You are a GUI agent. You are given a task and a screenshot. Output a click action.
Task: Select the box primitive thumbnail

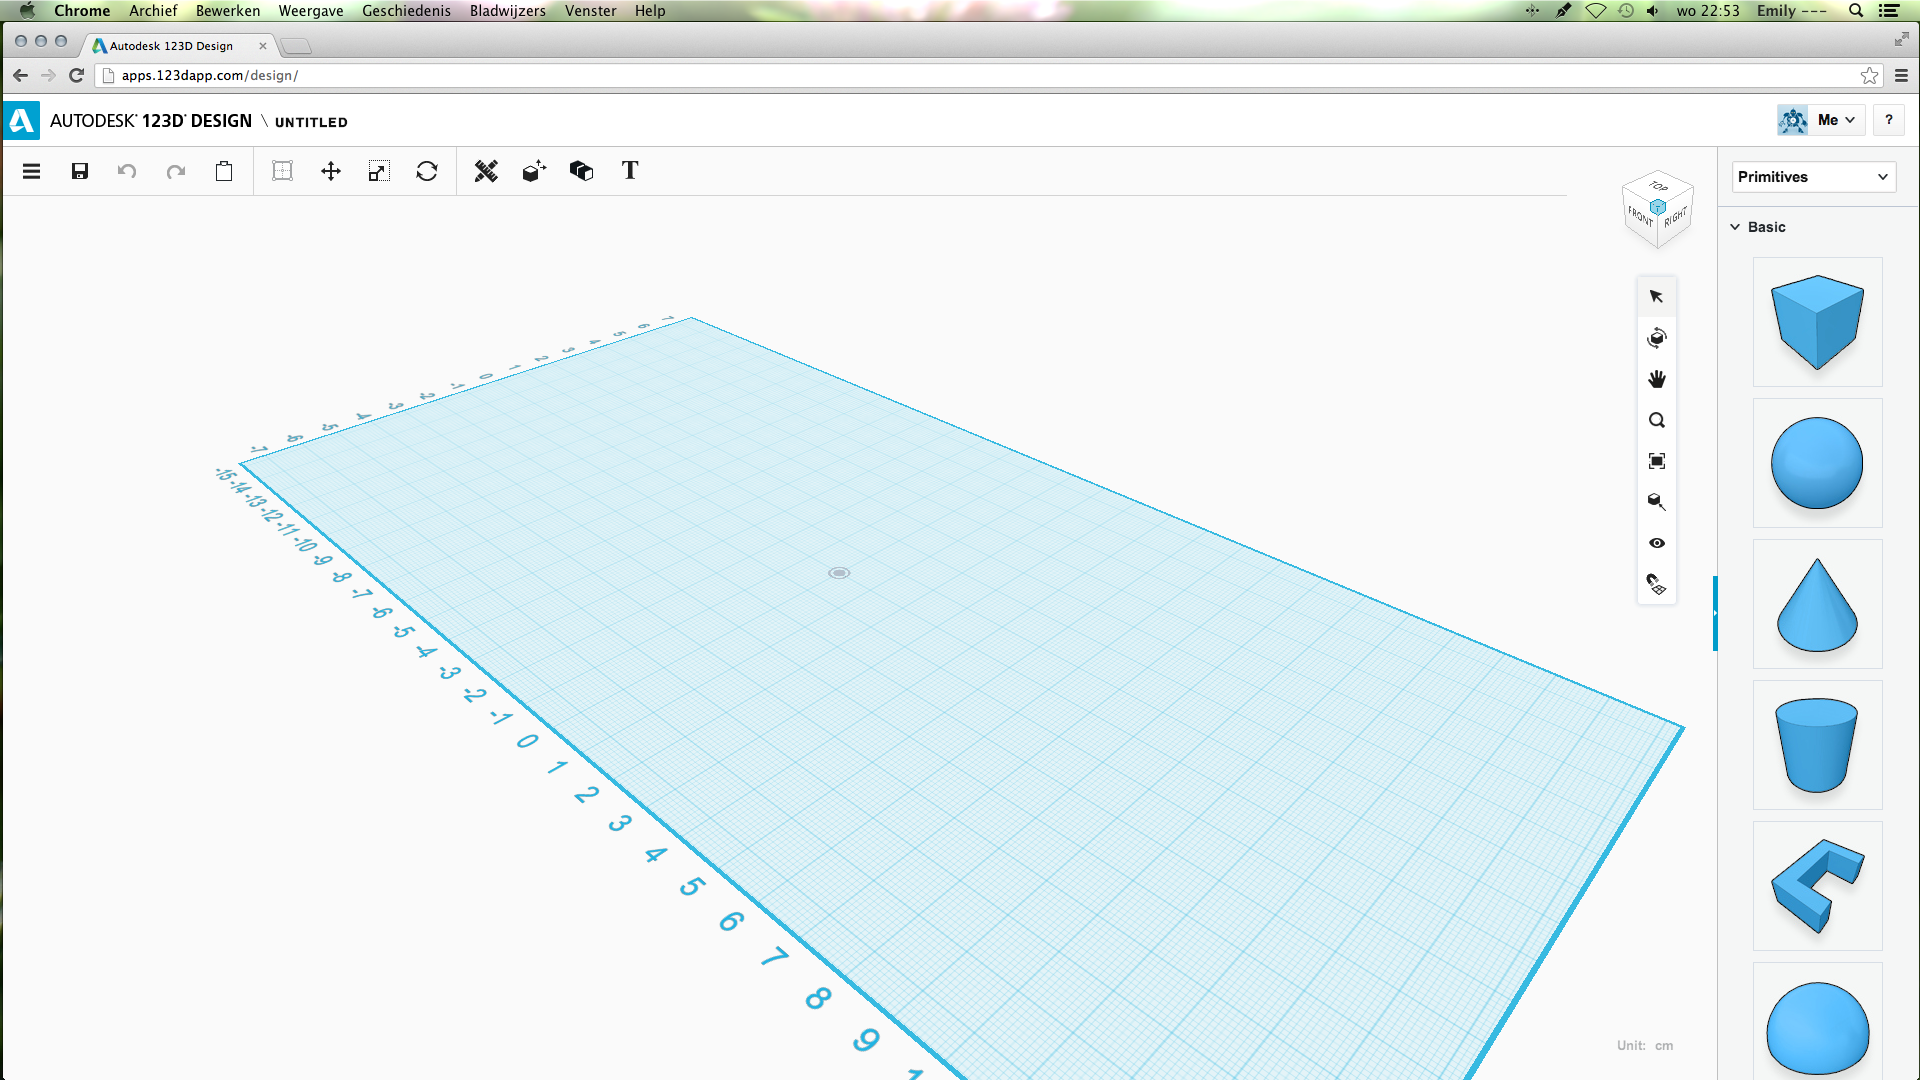[1817, 322]
